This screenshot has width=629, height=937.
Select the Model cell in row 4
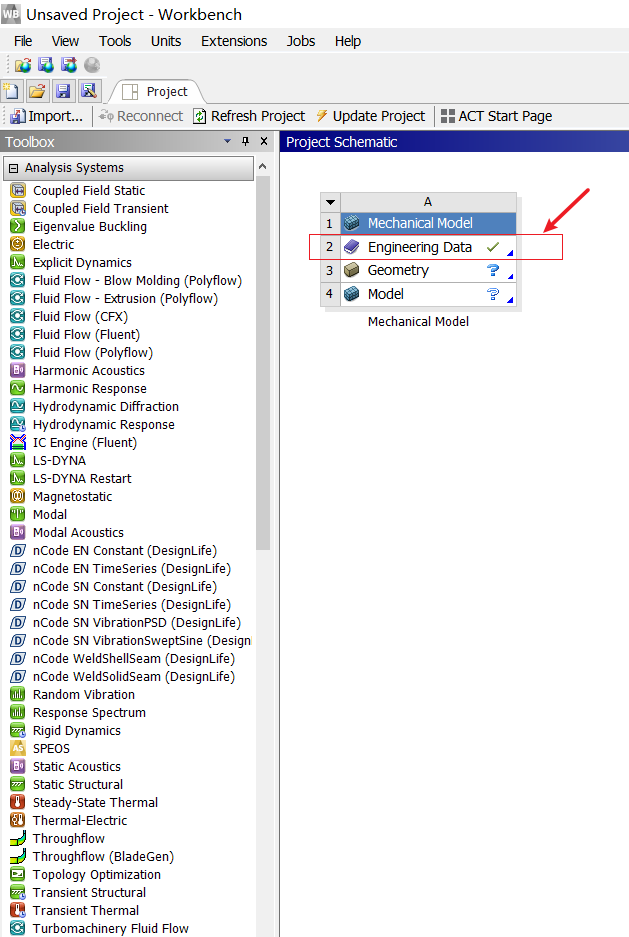[428, 294]
